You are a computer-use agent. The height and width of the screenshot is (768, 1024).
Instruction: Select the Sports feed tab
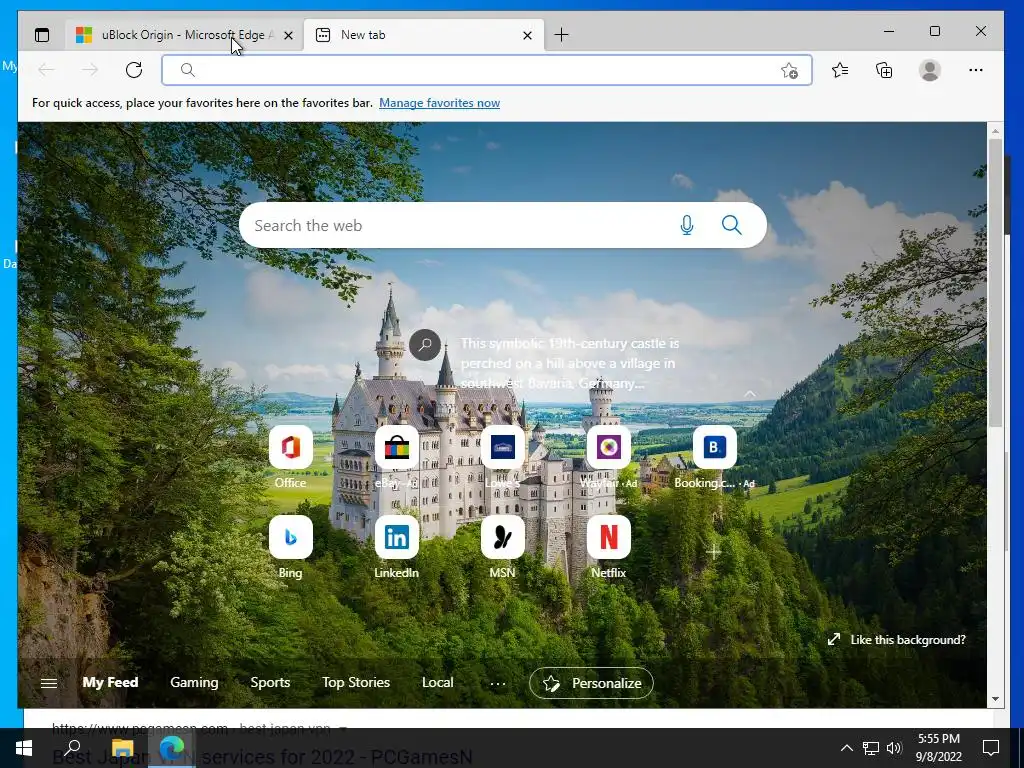click(270, 682)
